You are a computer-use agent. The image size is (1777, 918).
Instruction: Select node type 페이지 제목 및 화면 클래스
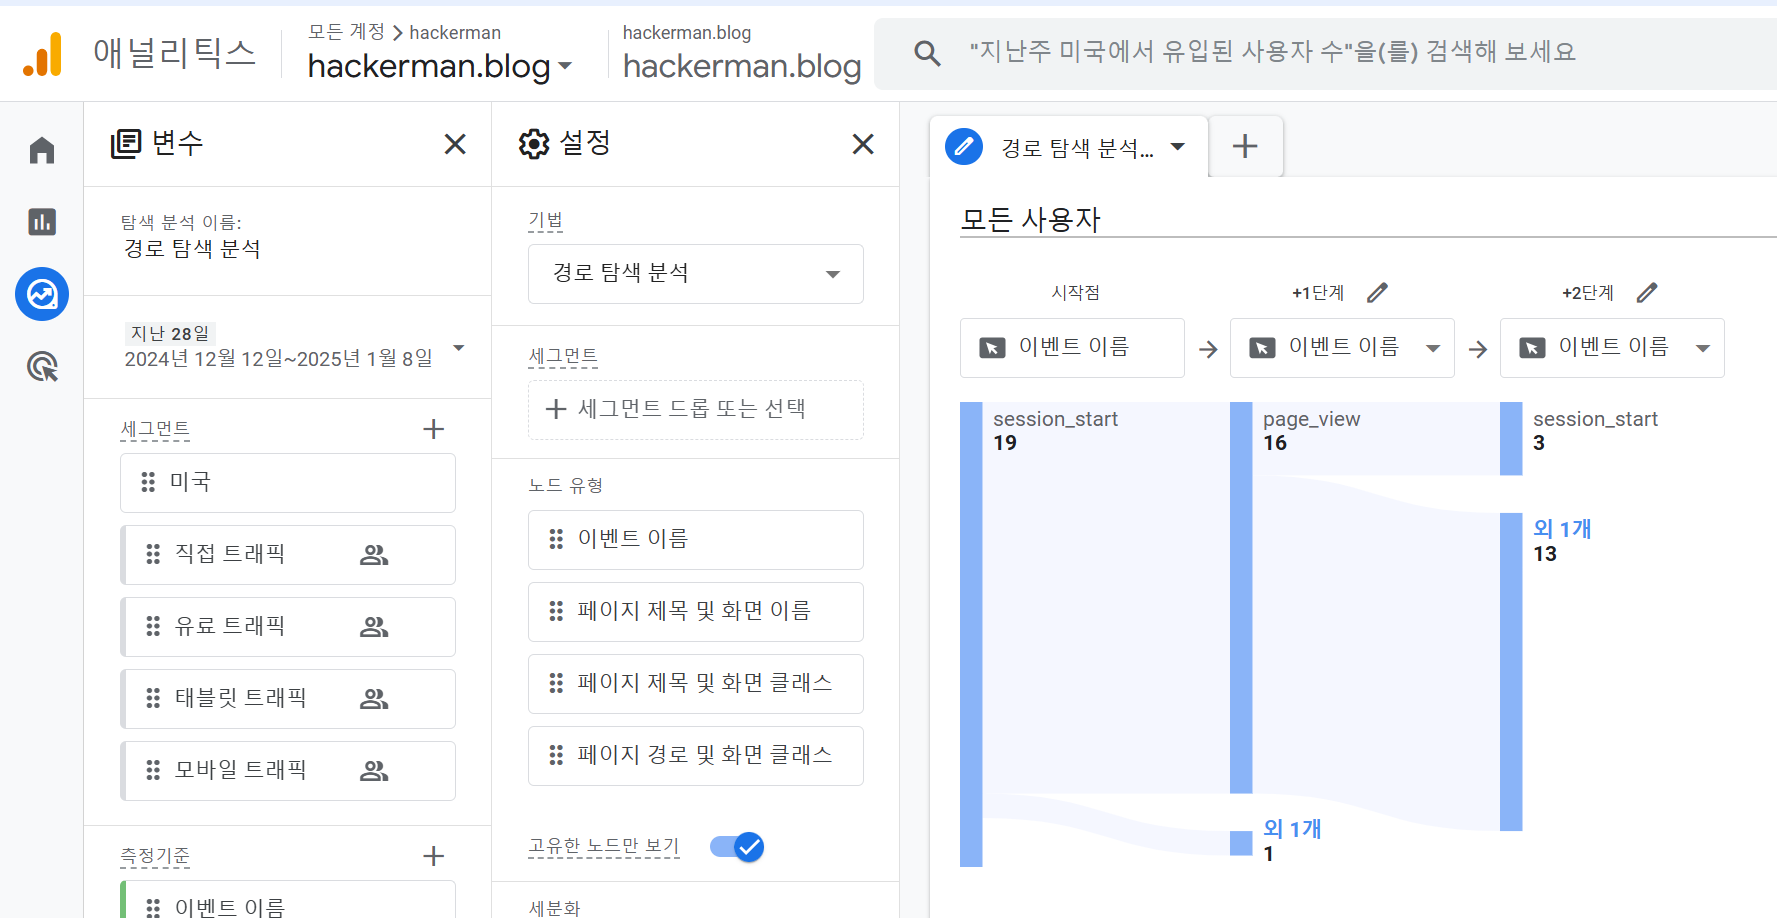(695, 684)
